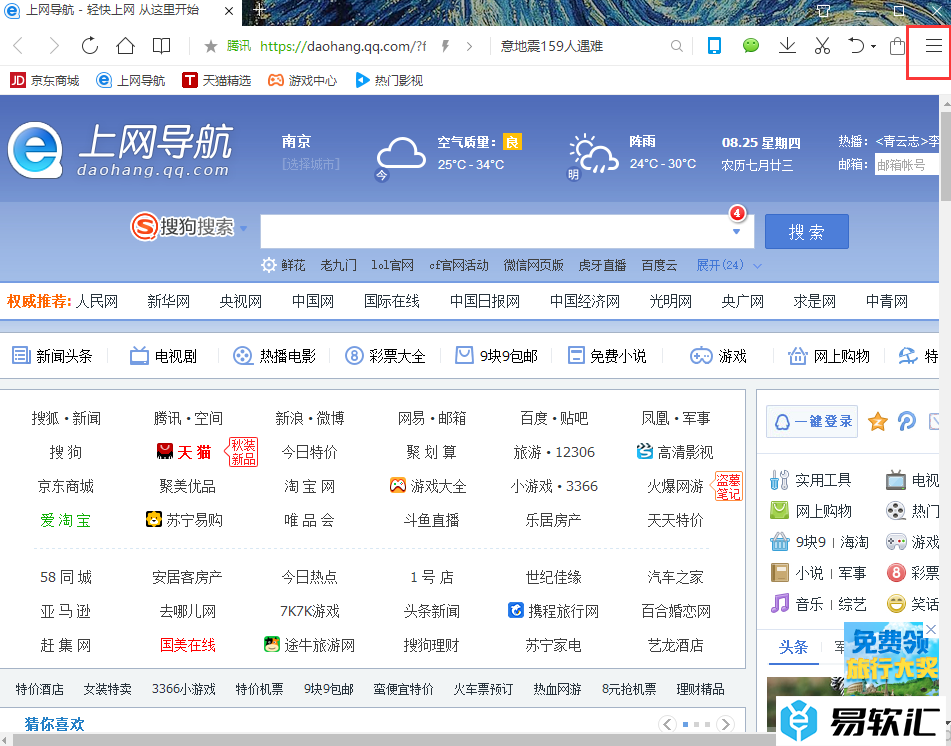951x746 pixels.
Task: Open hot-words gear settings icon
Action: (269, 265)
